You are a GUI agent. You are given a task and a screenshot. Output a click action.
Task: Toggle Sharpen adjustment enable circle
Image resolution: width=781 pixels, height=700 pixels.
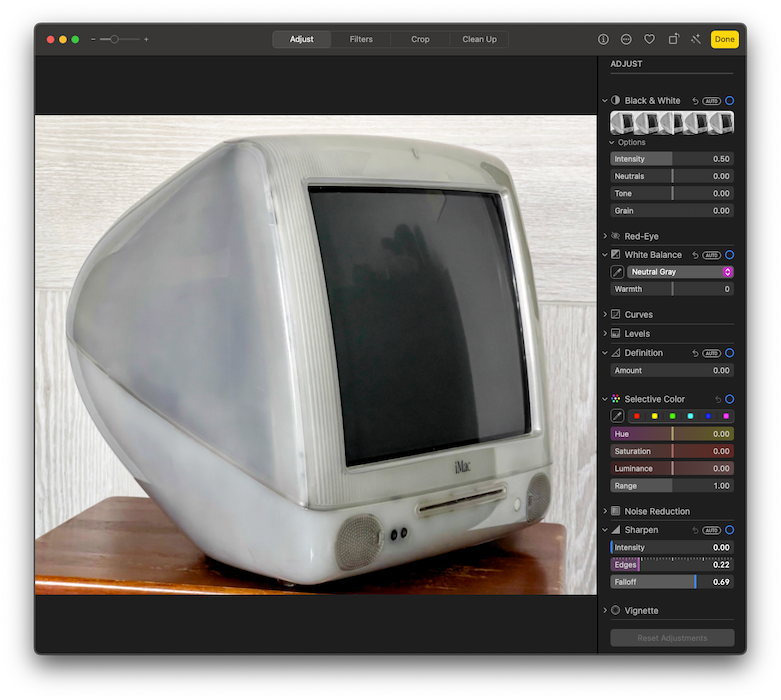730,530
